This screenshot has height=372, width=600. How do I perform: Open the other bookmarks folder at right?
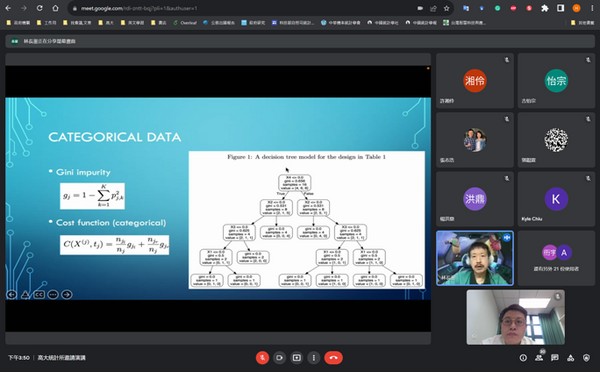pos(582,23)
